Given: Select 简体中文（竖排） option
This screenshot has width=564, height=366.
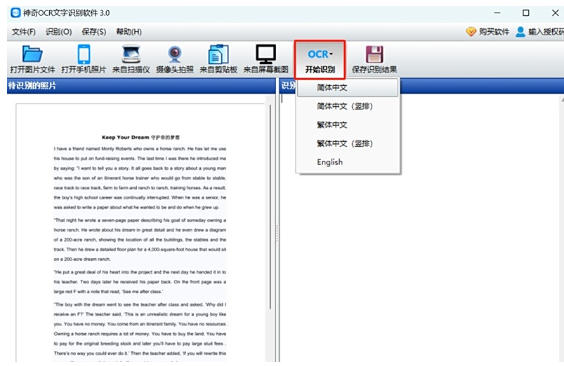Looking at the screenshot, I should [x=348, y=106].
